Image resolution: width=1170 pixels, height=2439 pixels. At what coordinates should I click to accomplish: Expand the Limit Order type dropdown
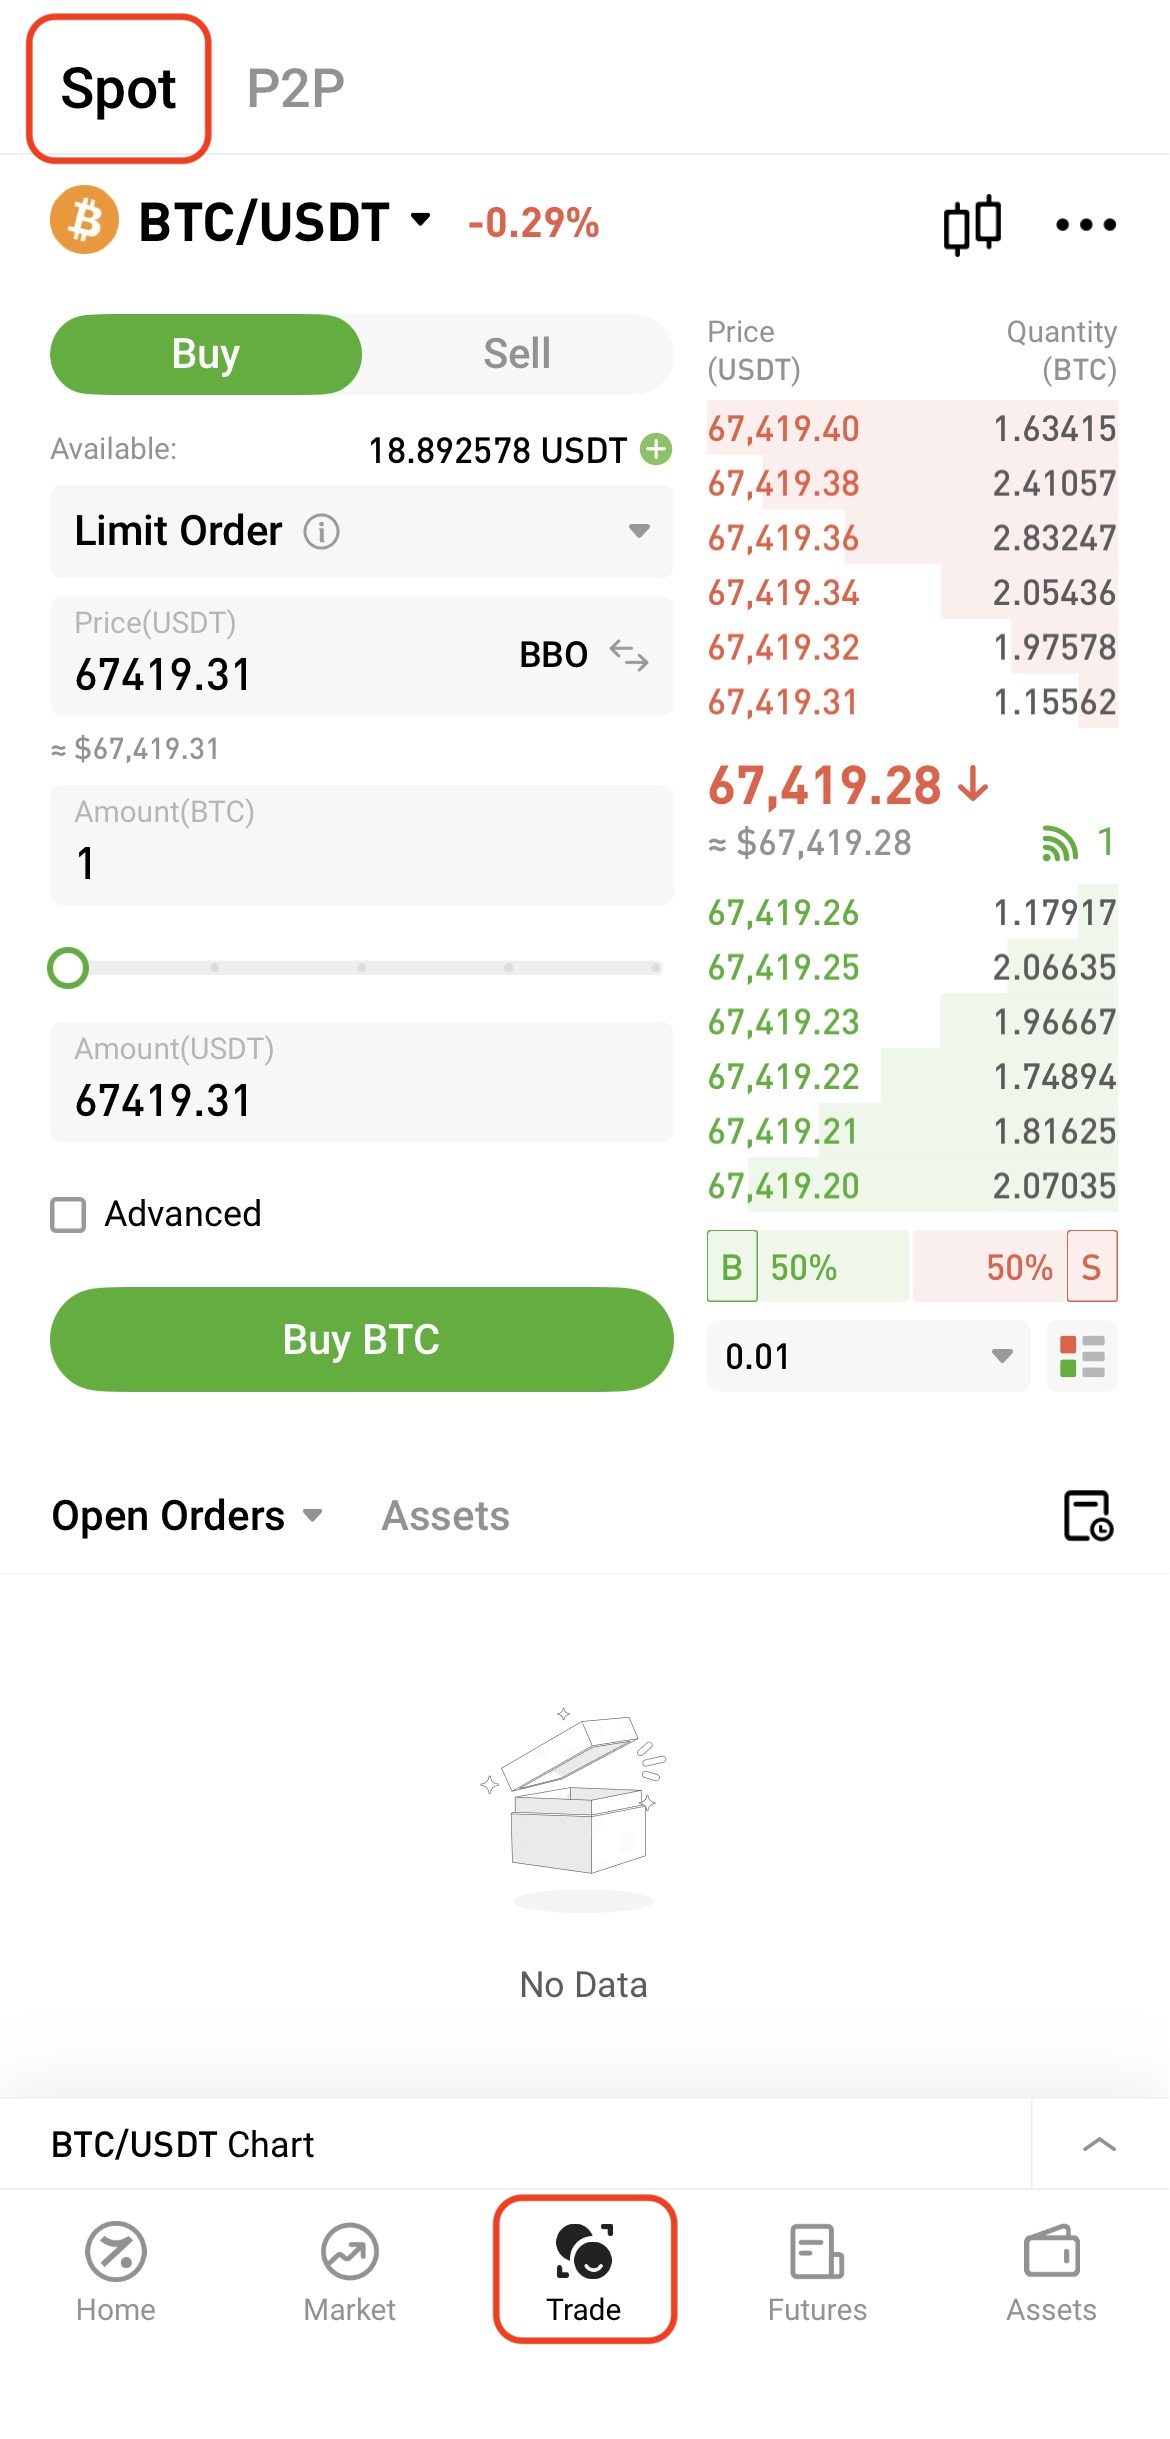[x=638, y=531]
